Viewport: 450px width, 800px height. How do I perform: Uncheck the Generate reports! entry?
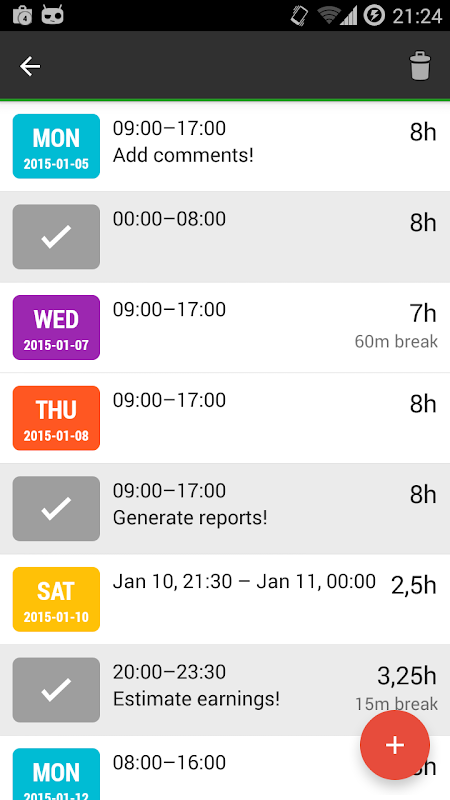point(56,509)
